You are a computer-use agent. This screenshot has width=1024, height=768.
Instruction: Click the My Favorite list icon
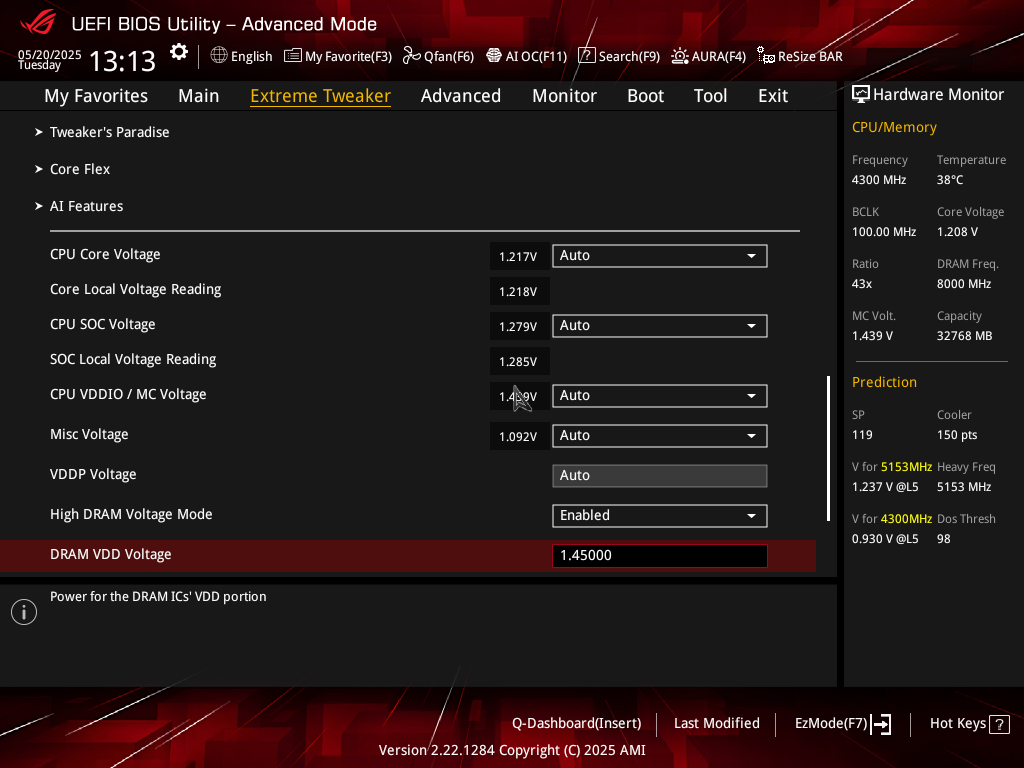(x=293, y=56)
